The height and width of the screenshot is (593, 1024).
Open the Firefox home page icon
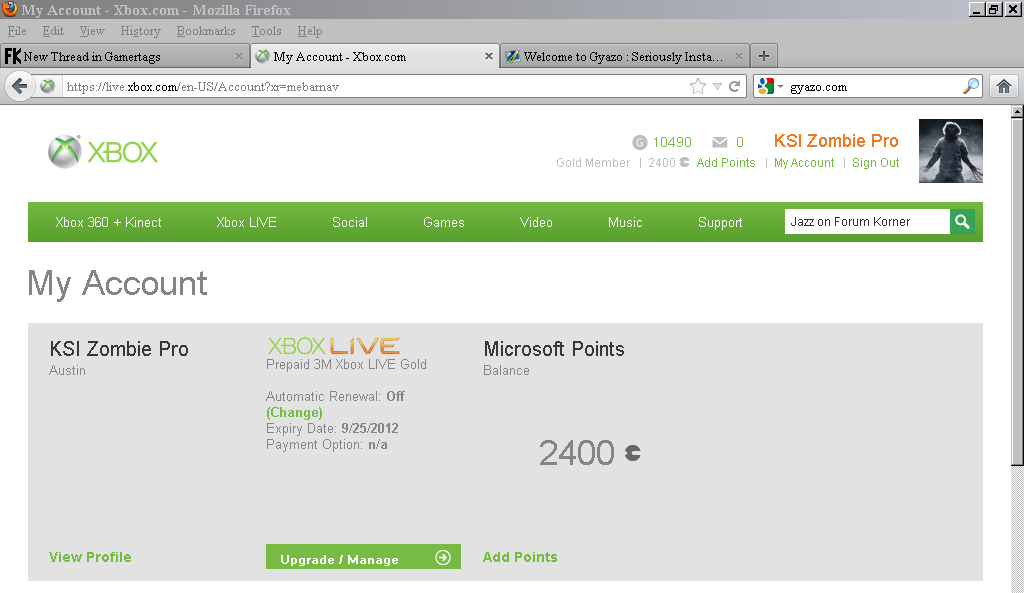[1004, 86]
